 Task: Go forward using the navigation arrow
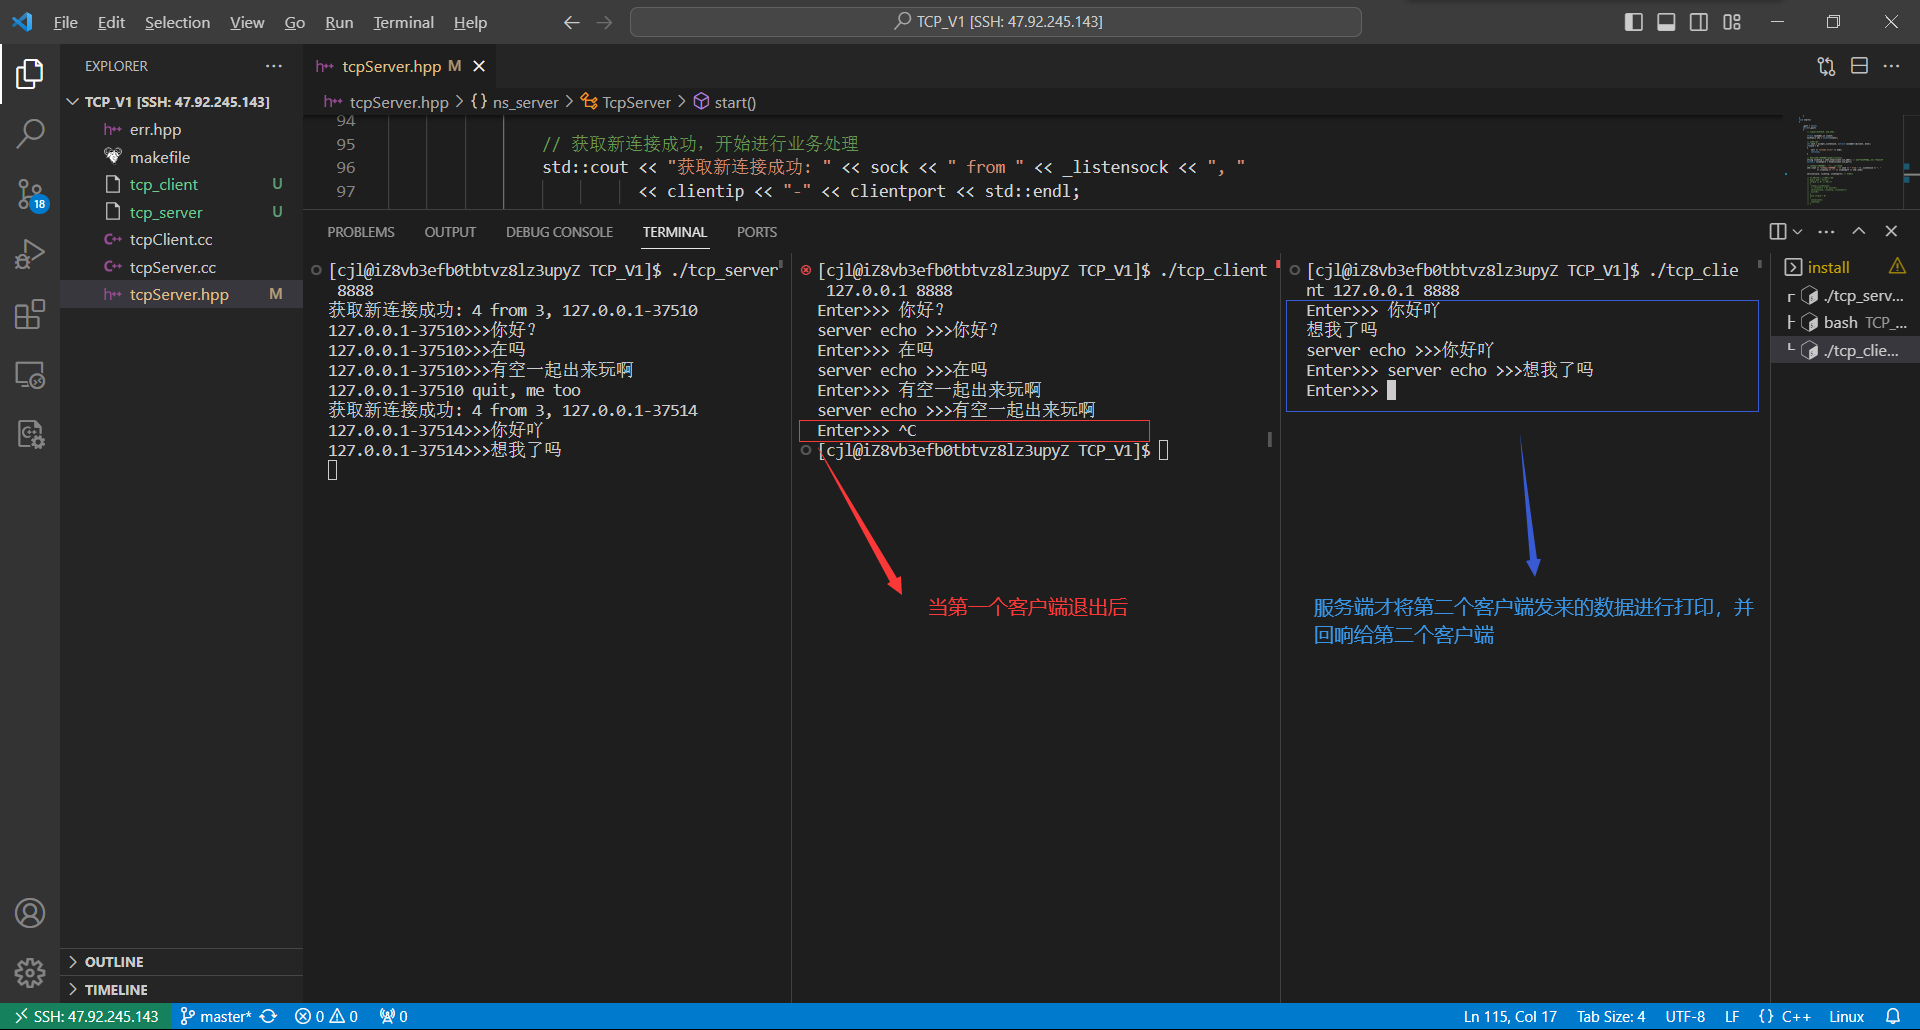pyautogui.click(x=604, y=22)
